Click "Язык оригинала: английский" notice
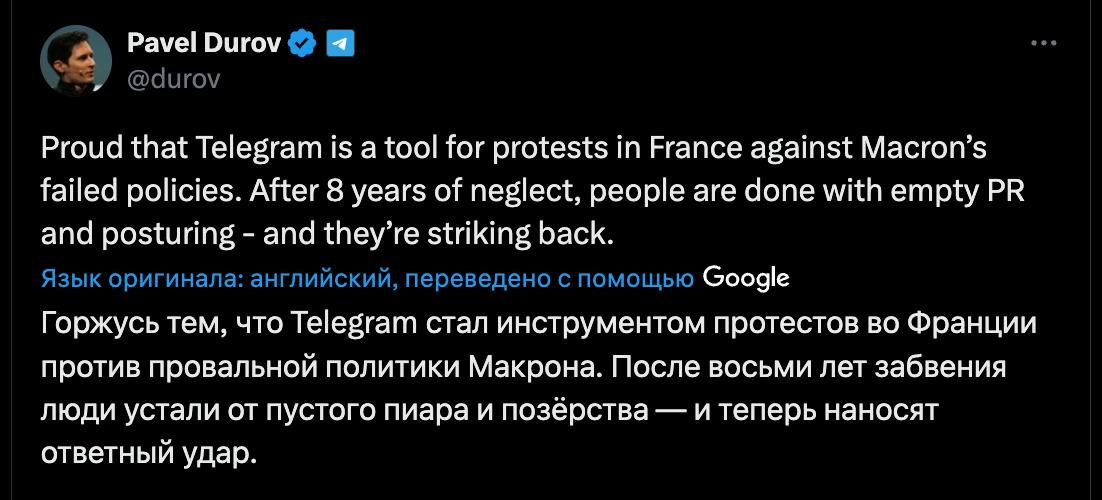The height and width of the screenshot is (500, 1102). click(217, 278)
